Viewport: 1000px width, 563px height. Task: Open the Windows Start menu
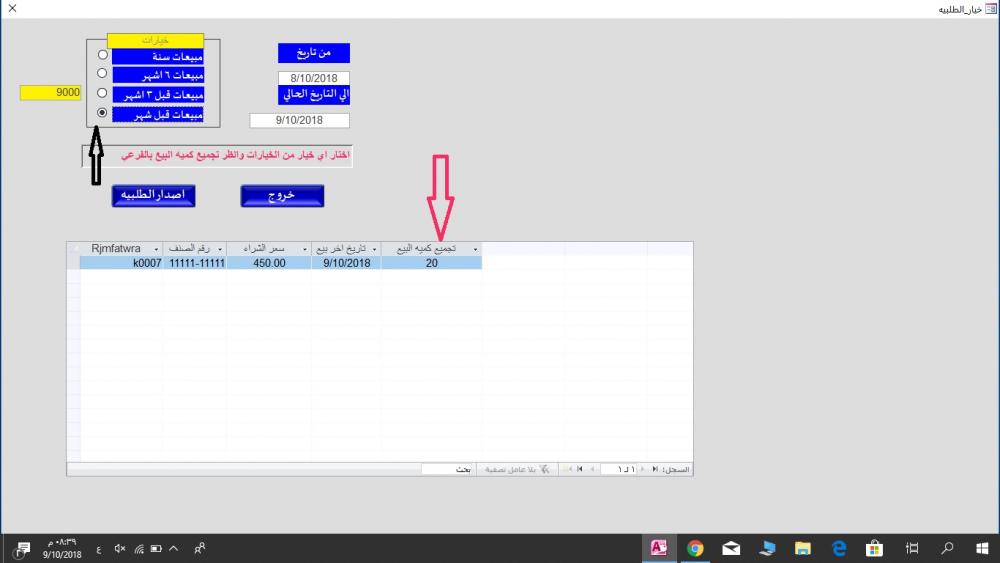pos(983,548)
